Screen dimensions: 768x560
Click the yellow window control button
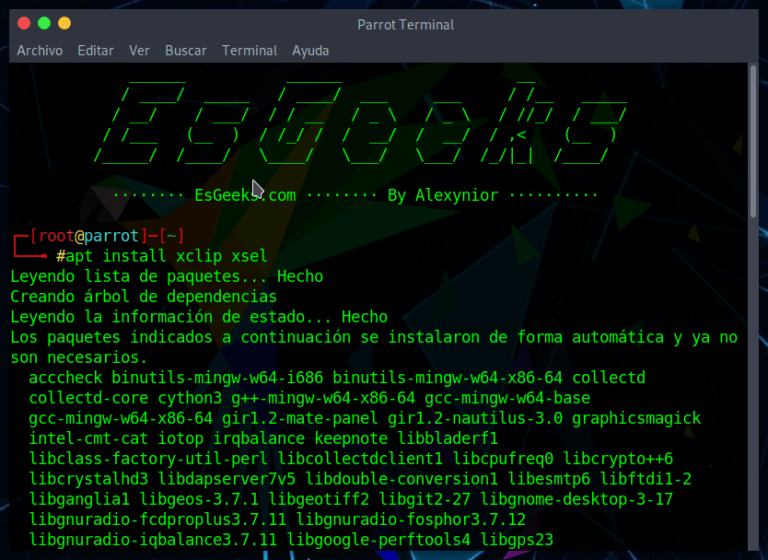(64, 23)
